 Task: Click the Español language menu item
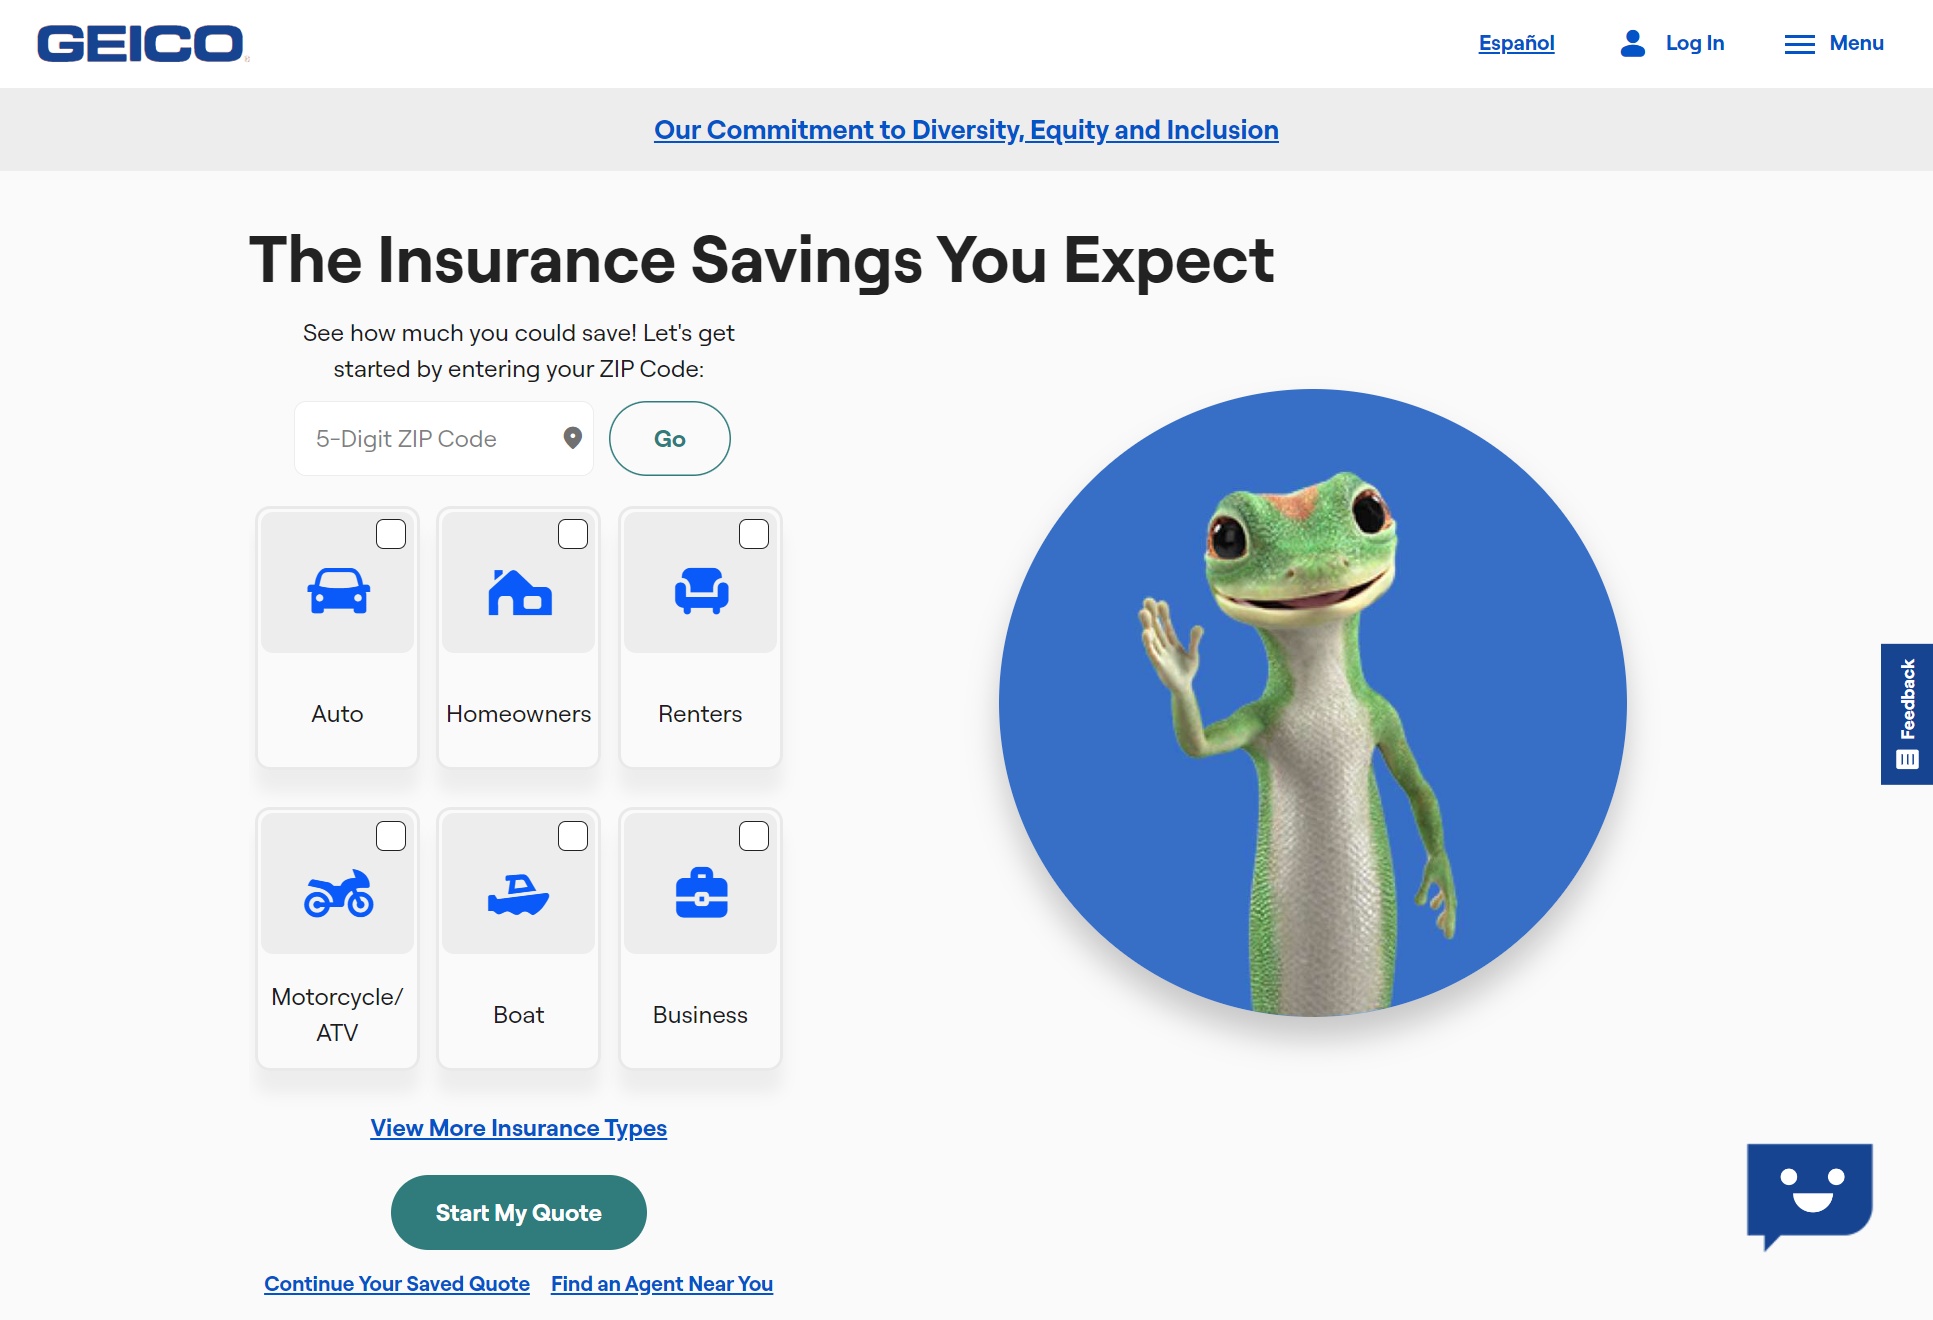click(1516, 43)
